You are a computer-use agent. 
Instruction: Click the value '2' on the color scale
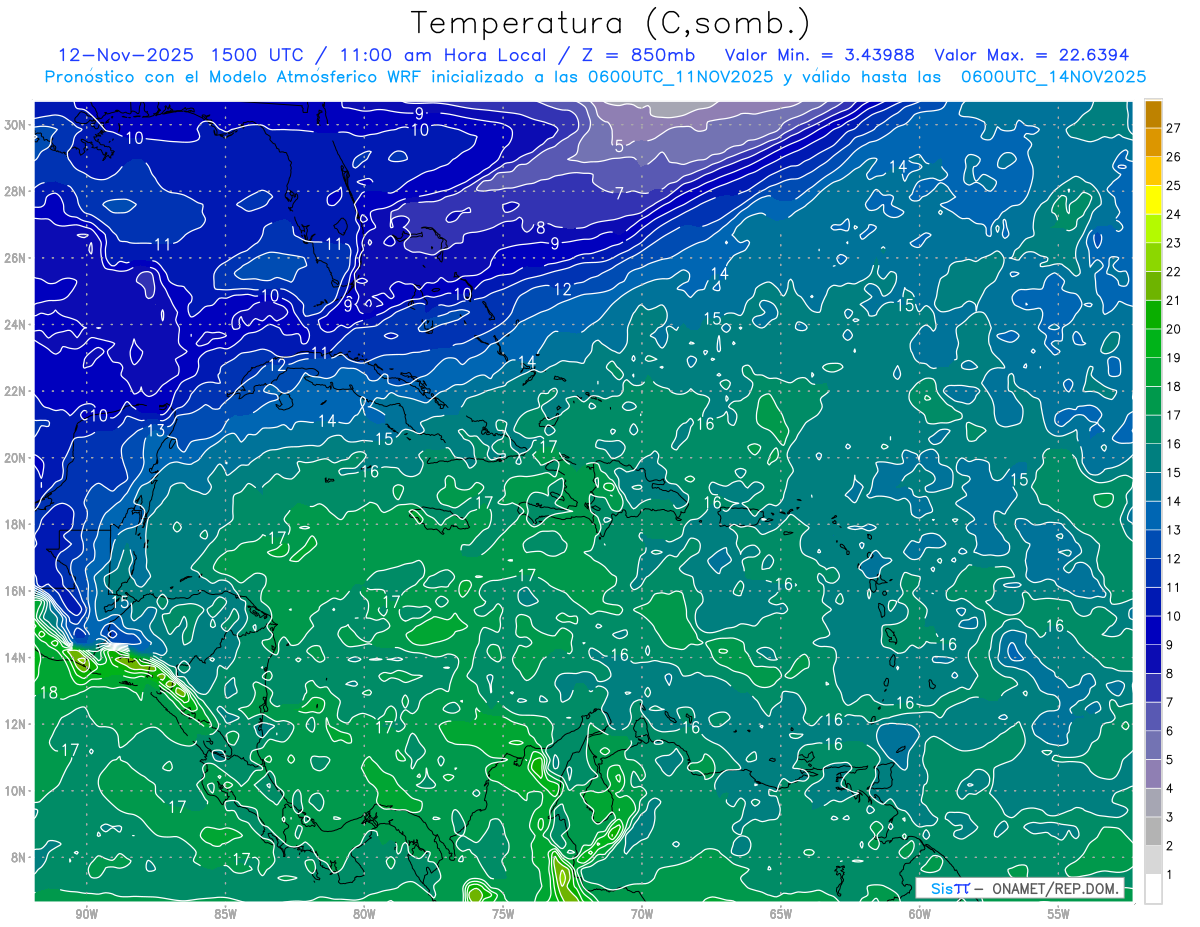click(x=1170, y=846)
